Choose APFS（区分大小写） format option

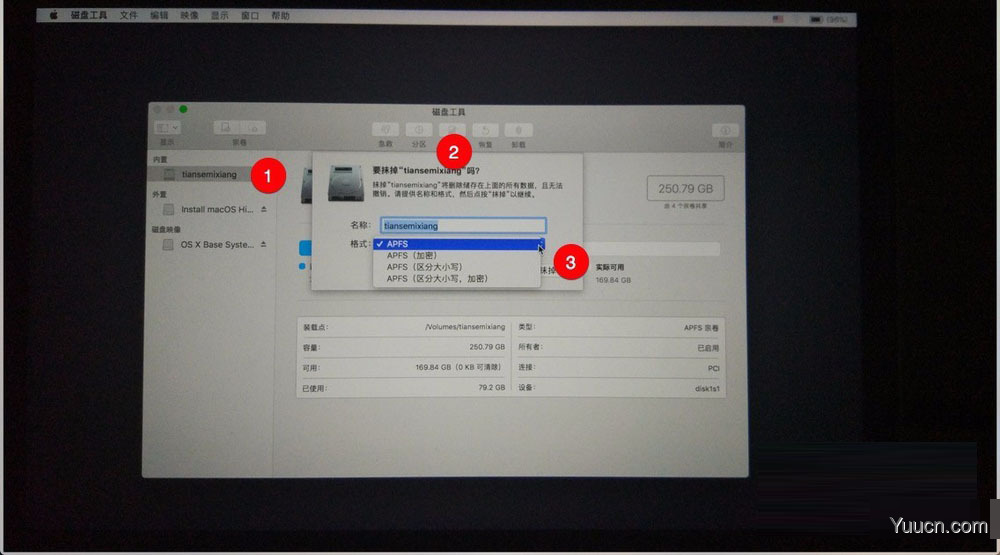457,267
